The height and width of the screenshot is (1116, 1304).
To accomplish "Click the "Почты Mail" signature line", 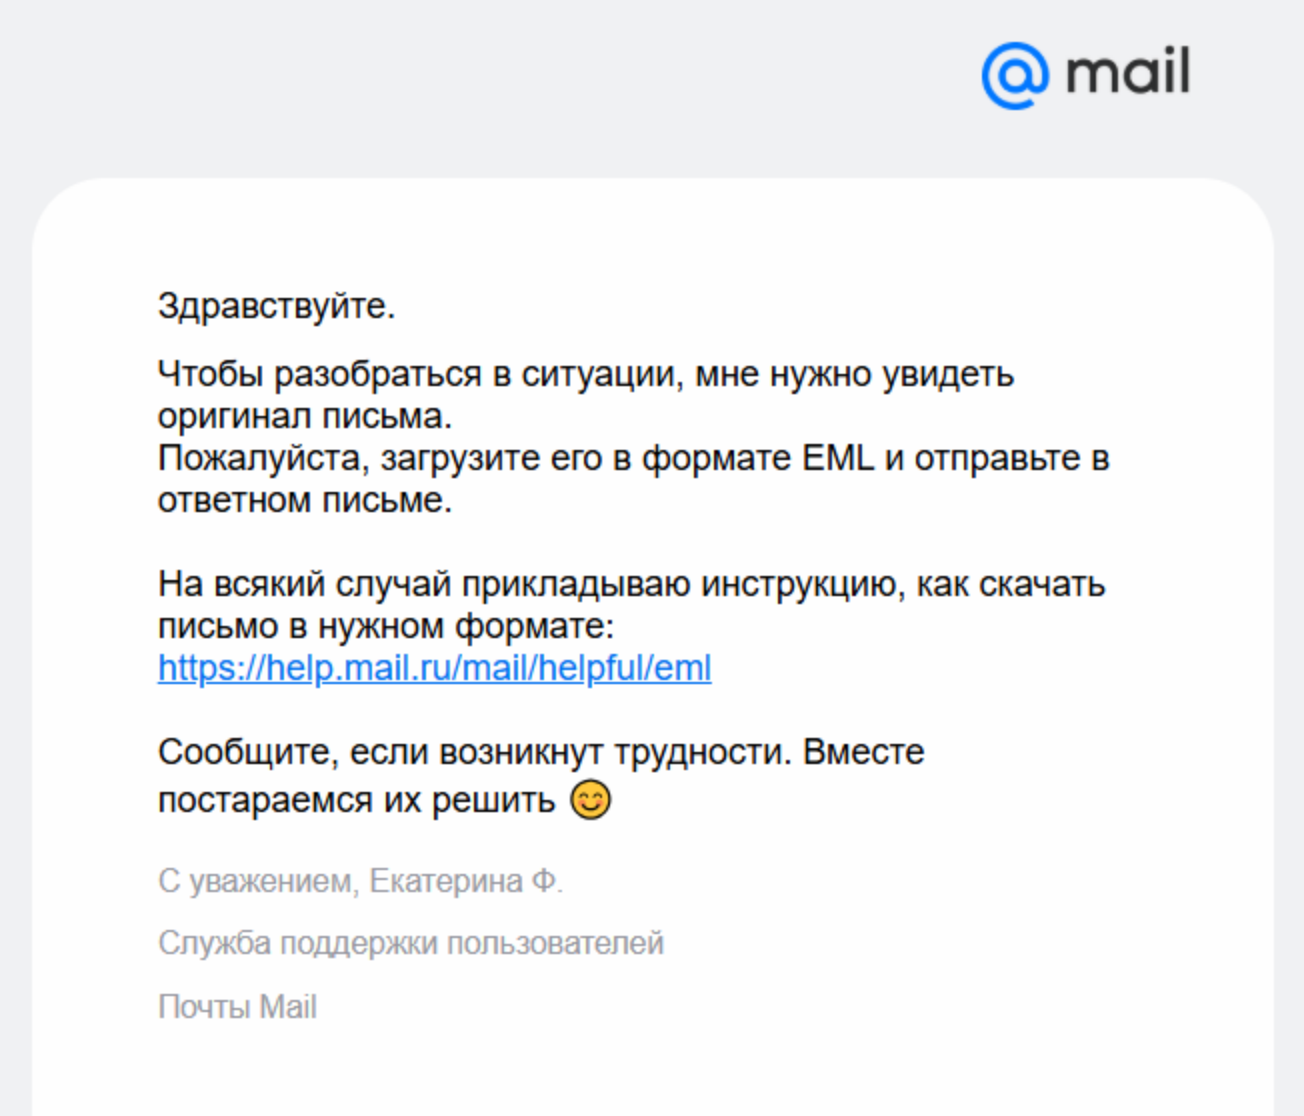I will (237, 1006).
